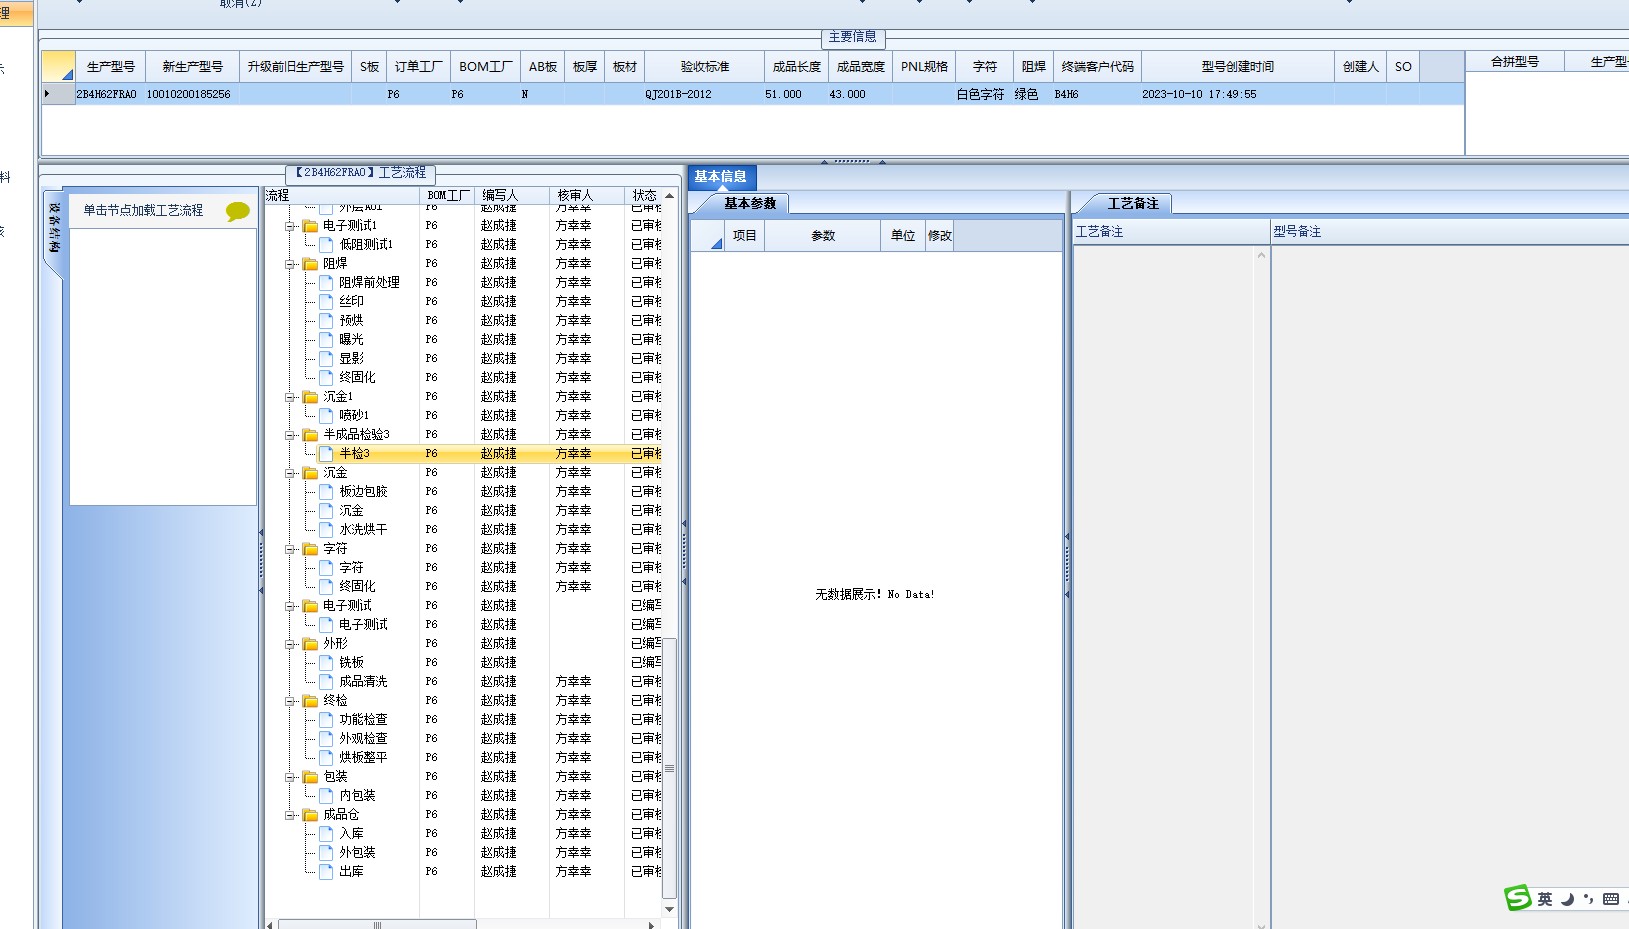Collapse the 阻焊 tree node
The width and height of the screenshot is (1629, 929).
(290, 264)
